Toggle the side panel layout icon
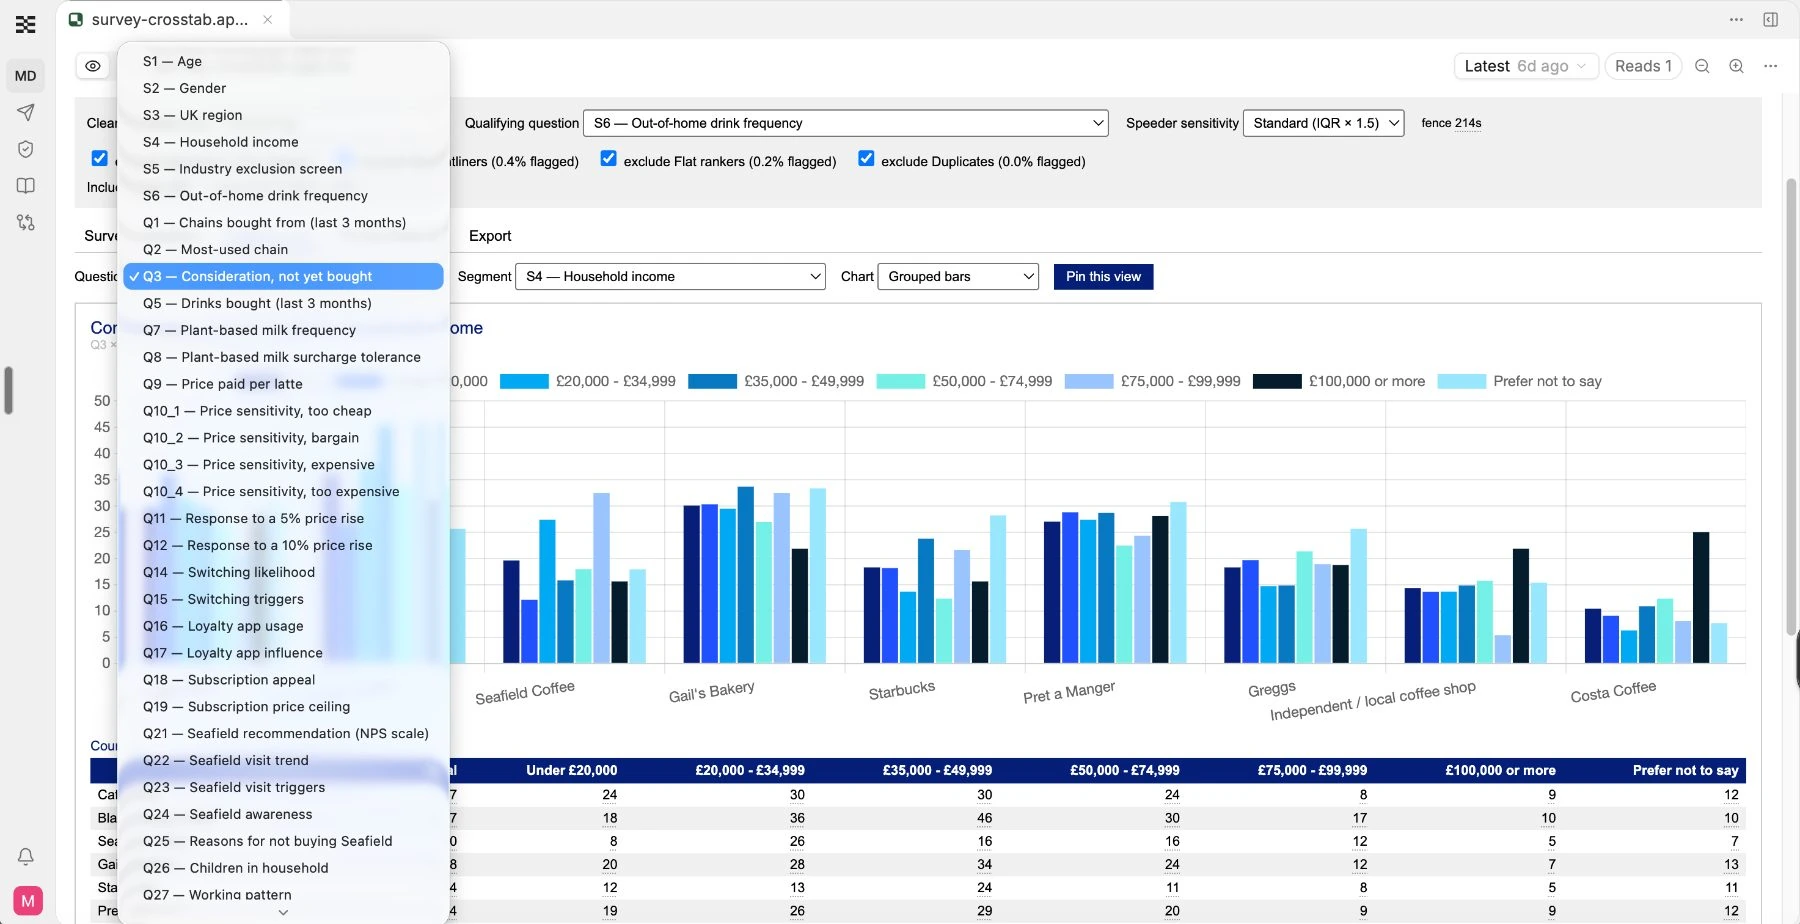 [1770, 20]
